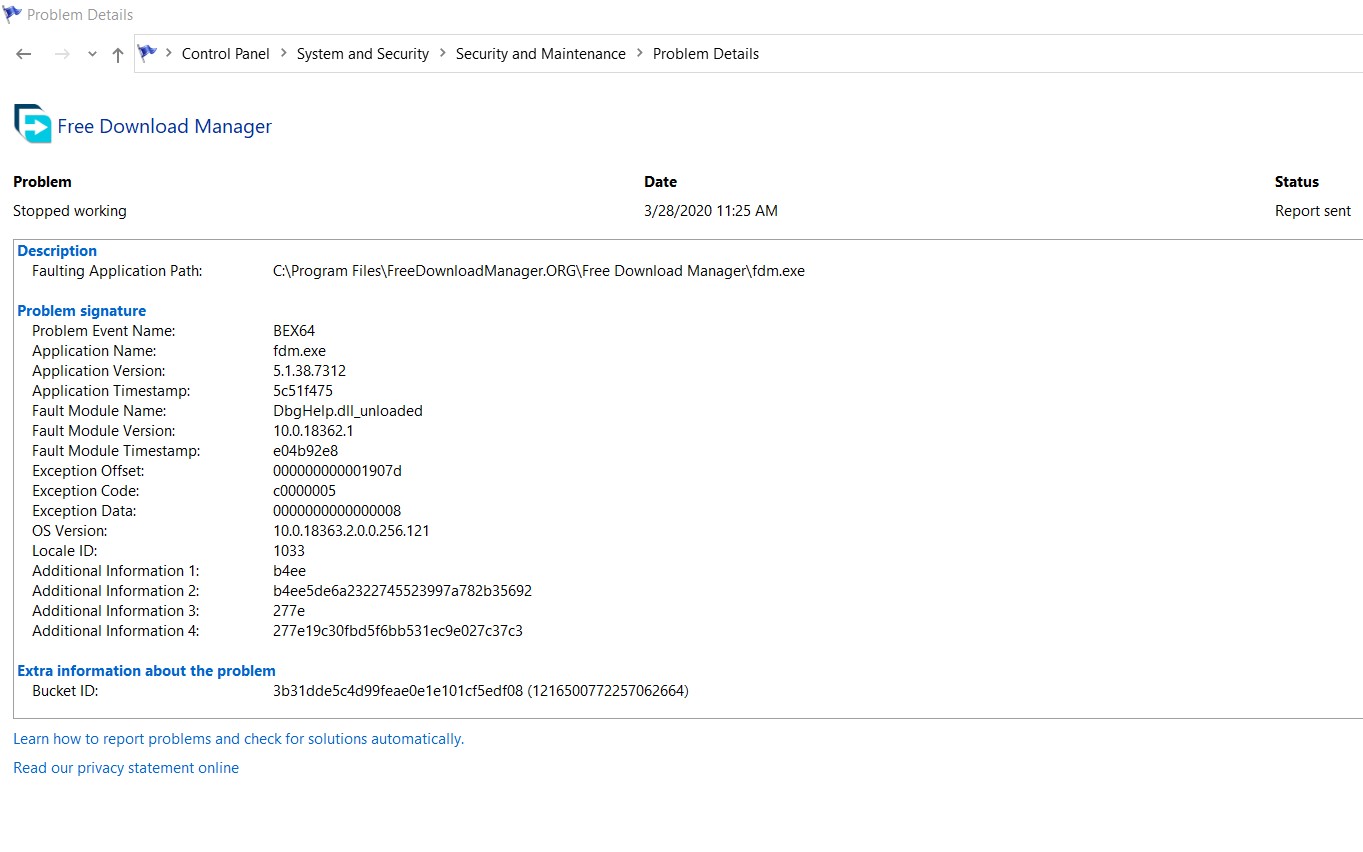Image resolution: width=1363 pixels, height=852 pixels.
Task: Click the OS Version label
Action: [x=70, y=531]
